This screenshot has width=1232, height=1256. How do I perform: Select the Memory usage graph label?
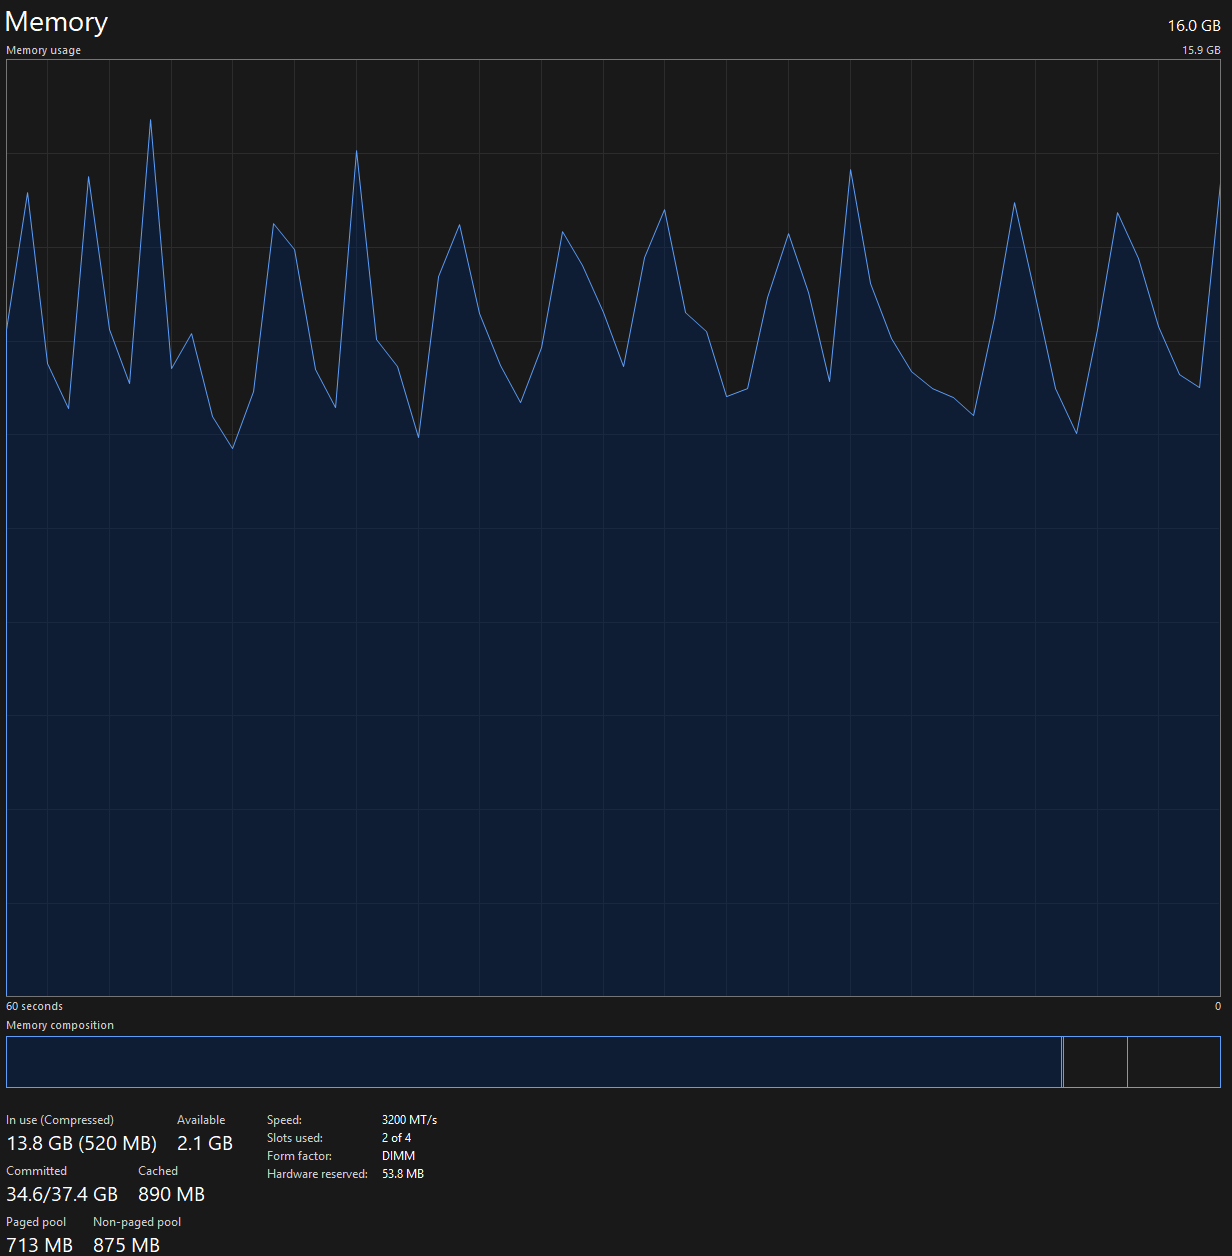(x=43, y=50)
